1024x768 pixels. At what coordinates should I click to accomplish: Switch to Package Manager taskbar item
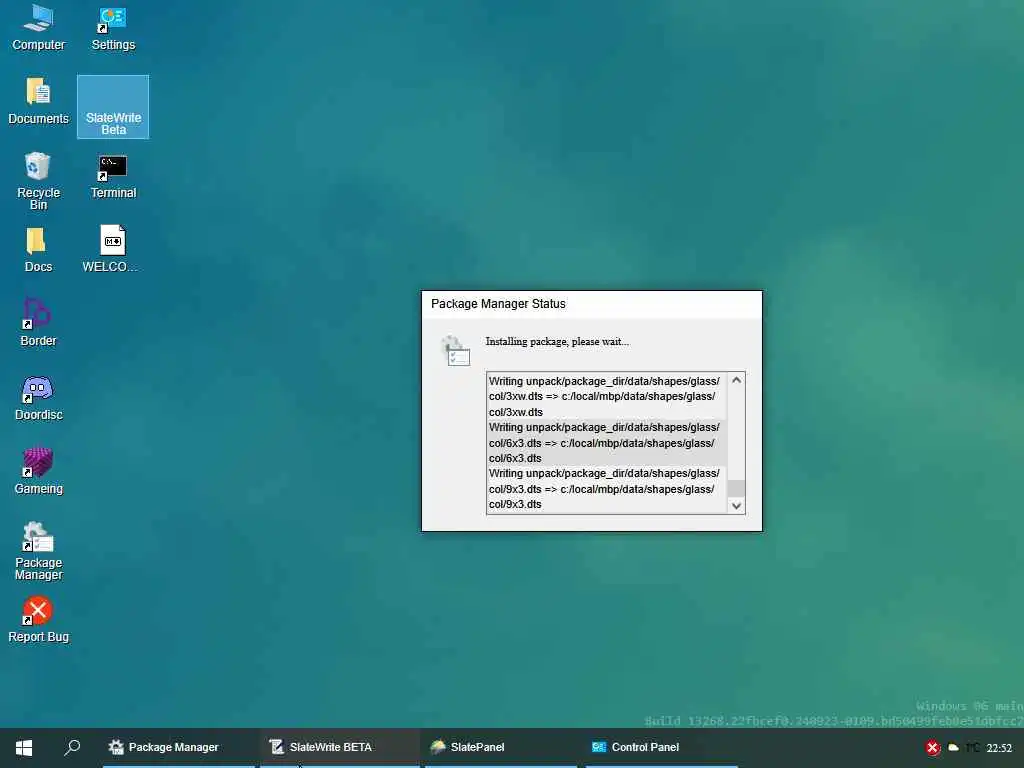point(178,747)
